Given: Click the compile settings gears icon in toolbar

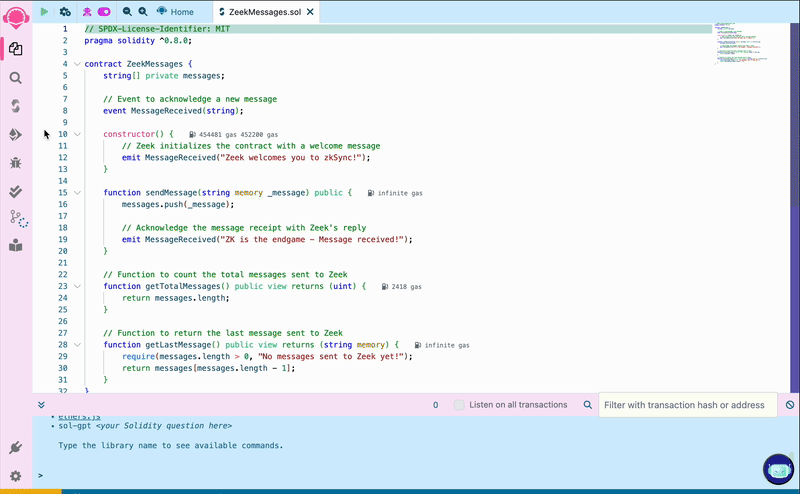Looking at the screenshot, I should click(65, 11).
